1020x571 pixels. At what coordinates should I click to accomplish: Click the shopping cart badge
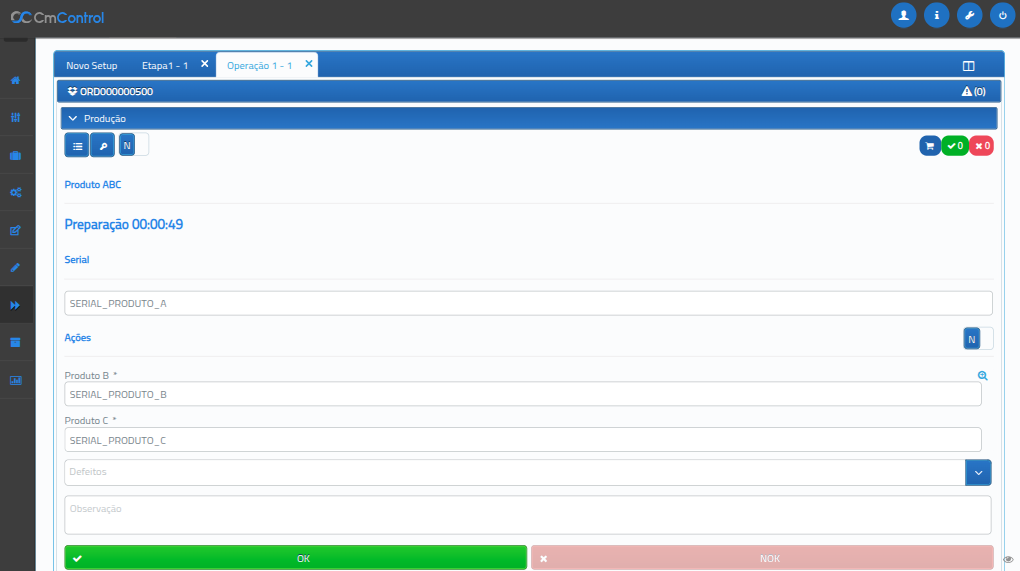coord(930,146)
